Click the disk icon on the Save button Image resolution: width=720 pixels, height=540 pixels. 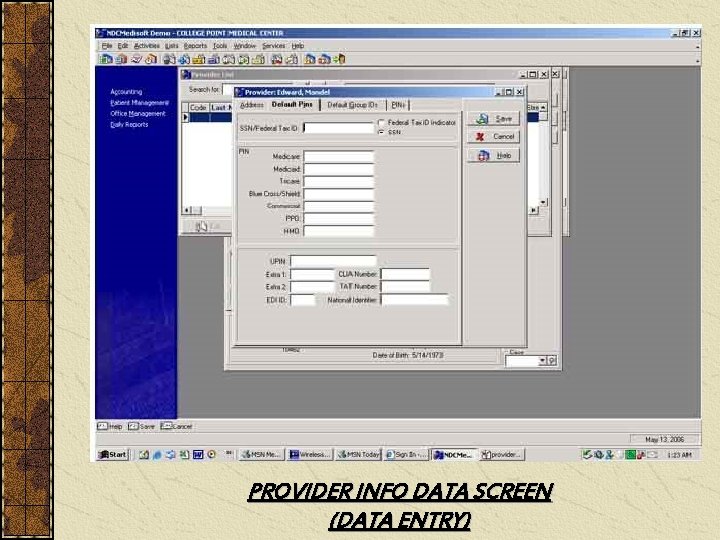[x=482, y=119]
